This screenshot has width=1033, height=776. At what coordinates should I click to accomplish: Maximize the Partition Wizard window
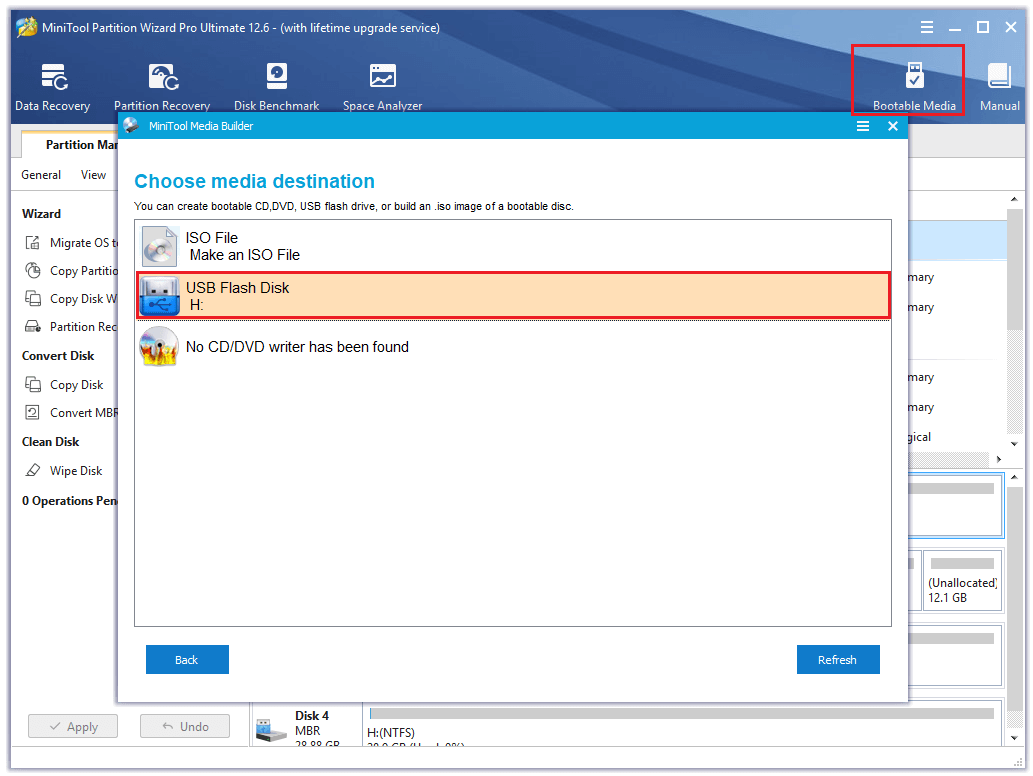(x=982, y=27)
